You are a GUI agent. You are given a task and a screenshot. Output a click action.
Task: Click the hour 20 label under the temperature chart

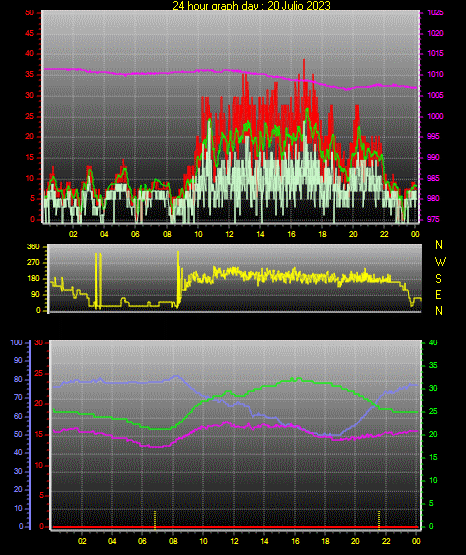(x=355, y=541)
